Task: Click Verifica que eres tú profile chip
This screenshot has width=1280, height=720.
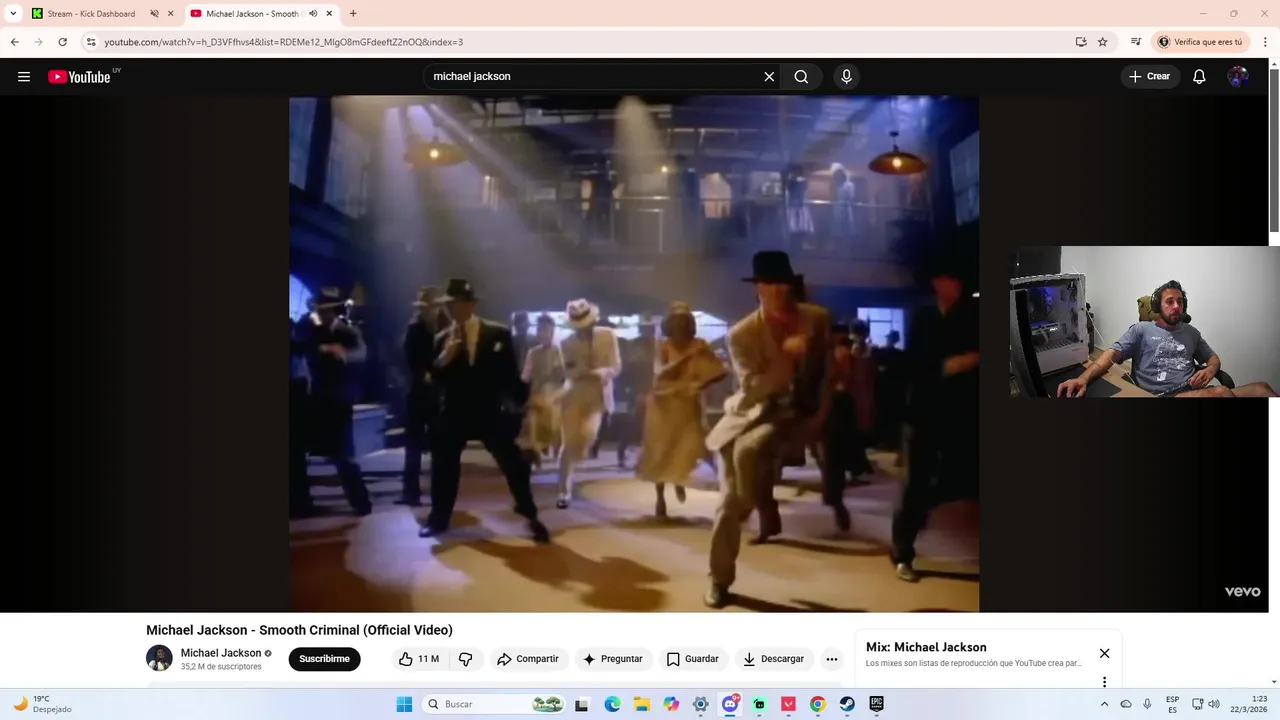Action: click(x=1201, y=42)
